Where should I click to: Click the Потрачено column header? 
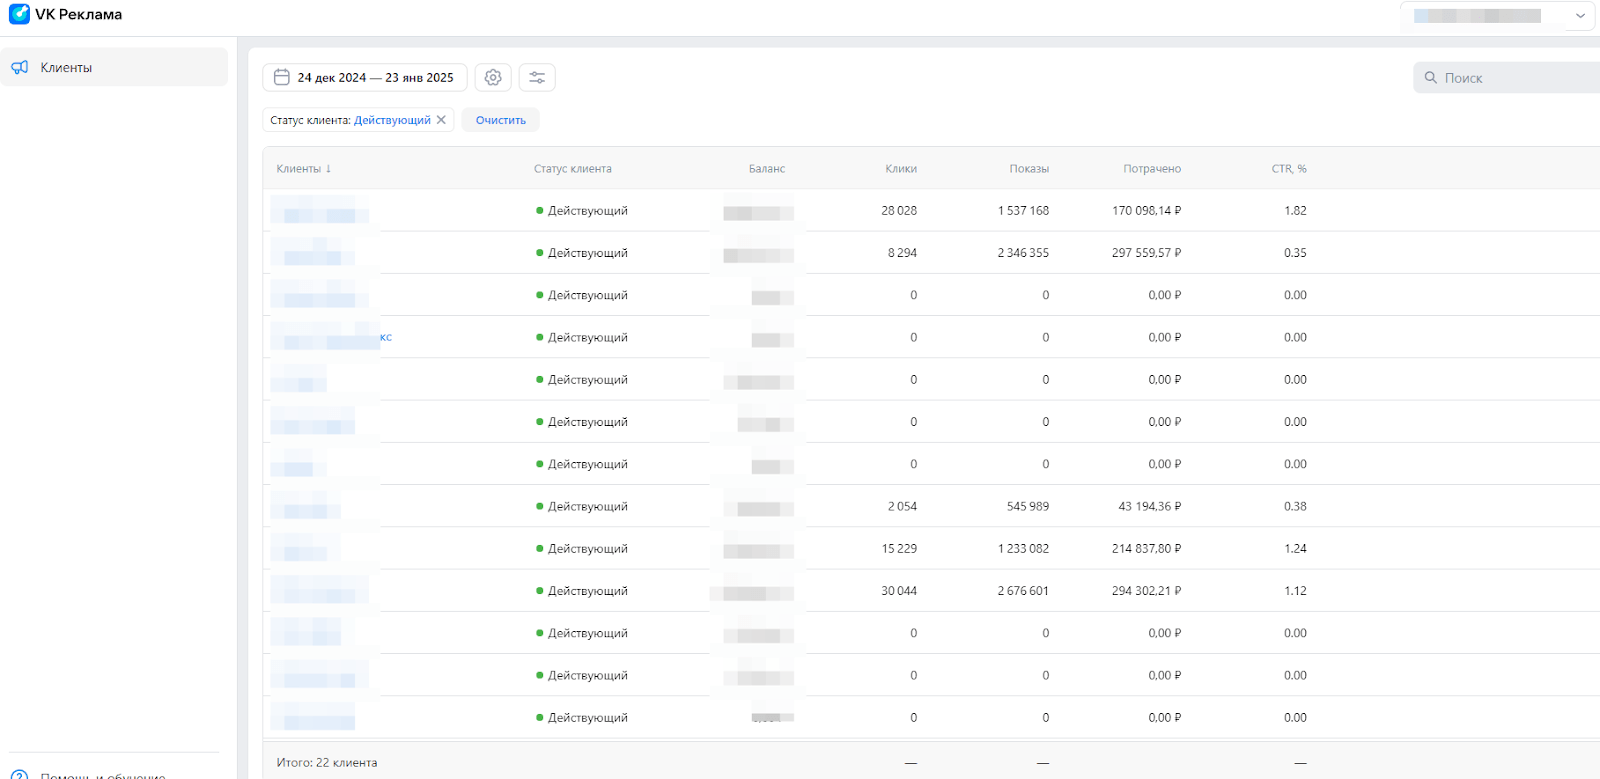tap(1151, 169)
